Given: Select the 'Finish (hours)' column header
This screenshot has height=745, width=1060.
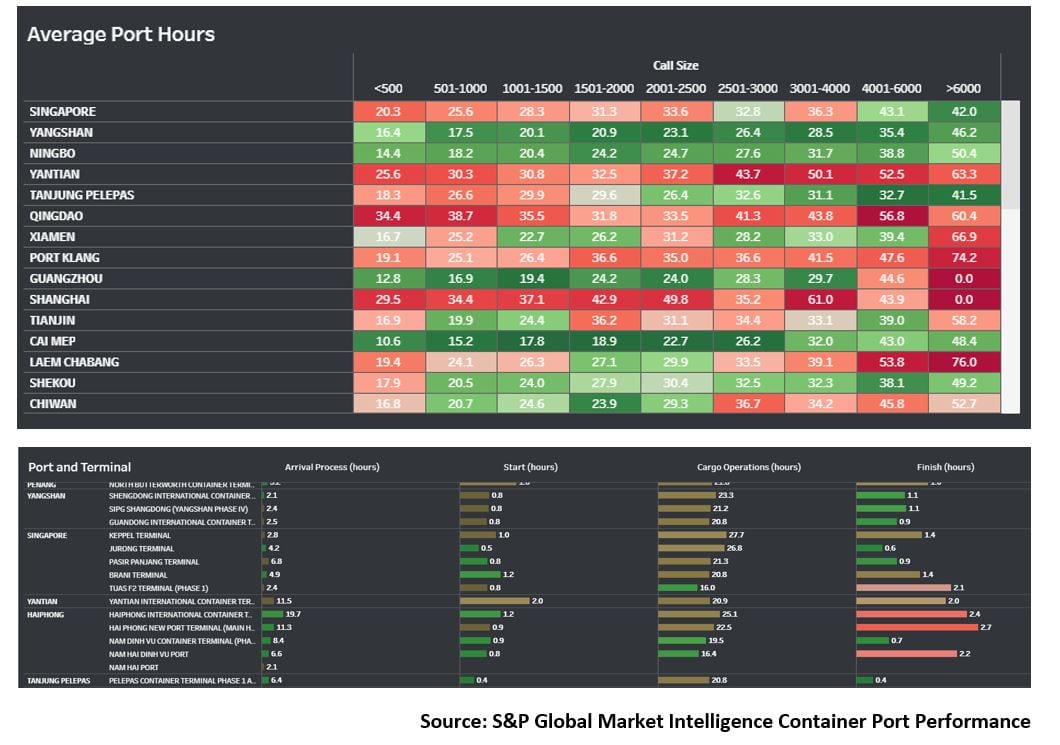Looking at the screenshot, I should click(945, 467).
